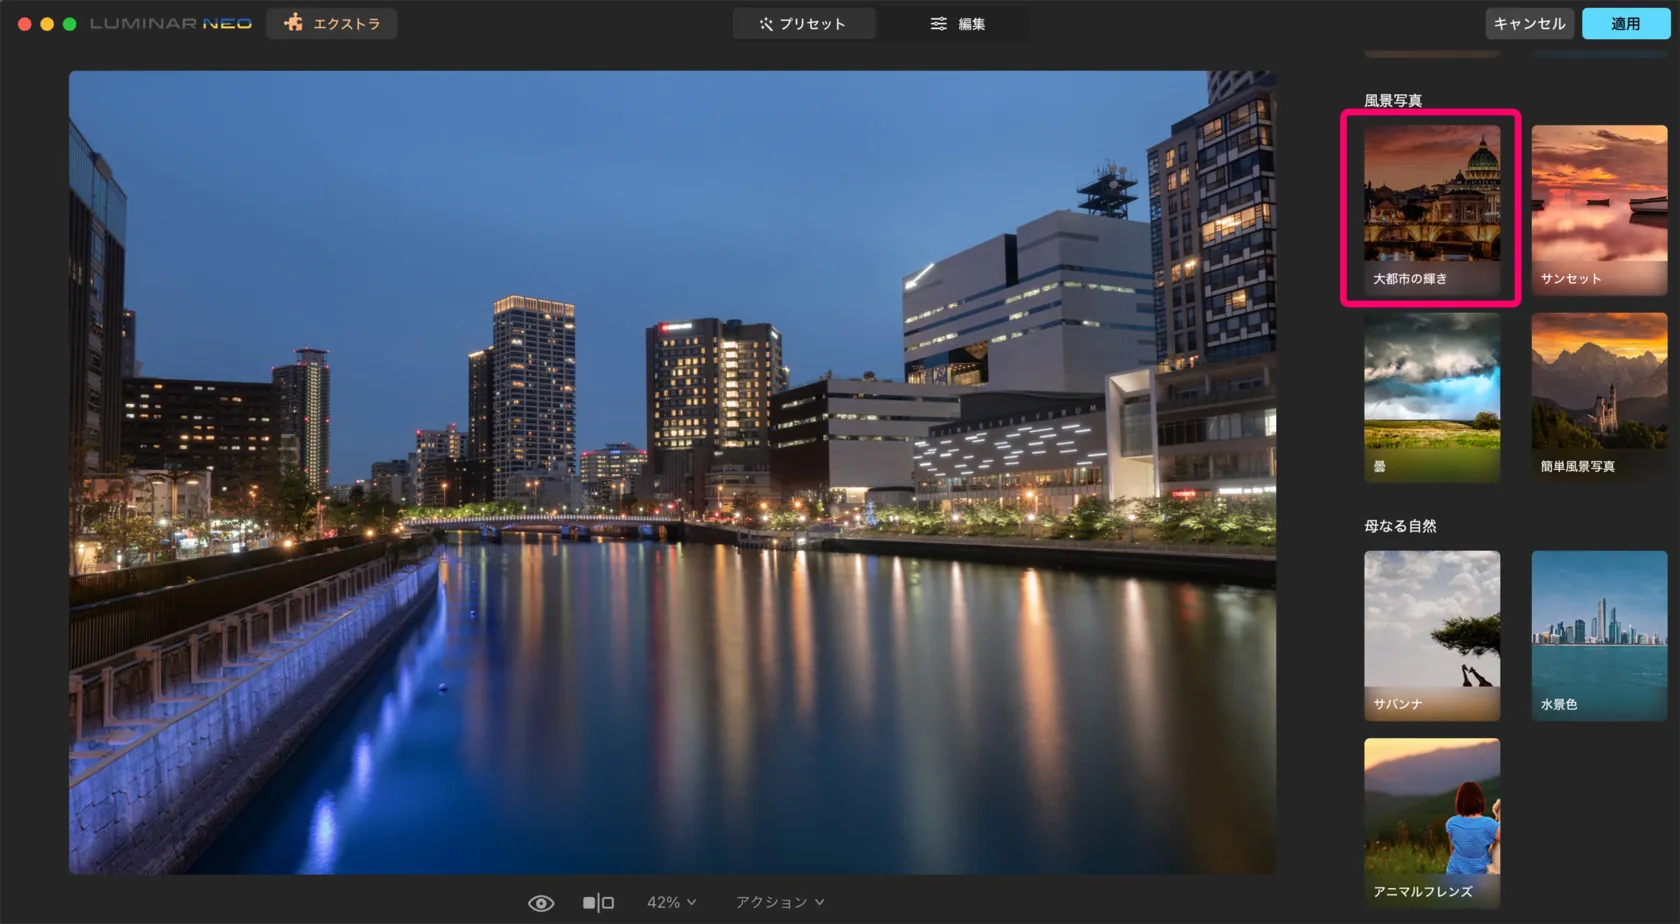Open the 42% zoom dropdown
The image size is (1680, 924).
[x=671, y=902]
